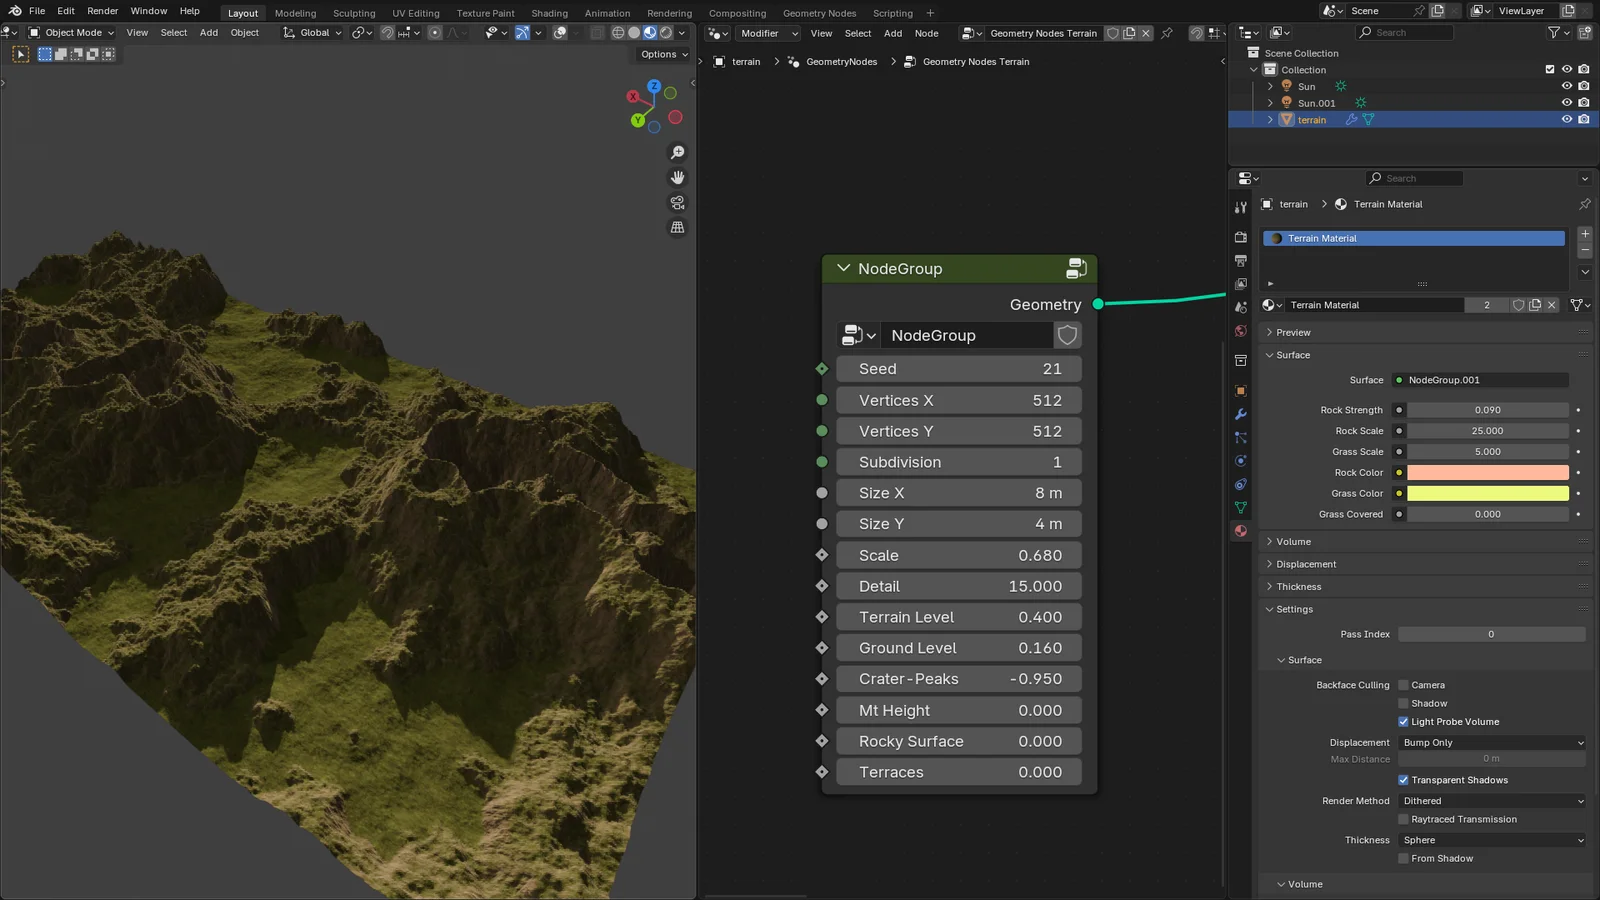Click the yellow Grass Color swatch
Screen dimensions: 1600x900
(1487, 493)
